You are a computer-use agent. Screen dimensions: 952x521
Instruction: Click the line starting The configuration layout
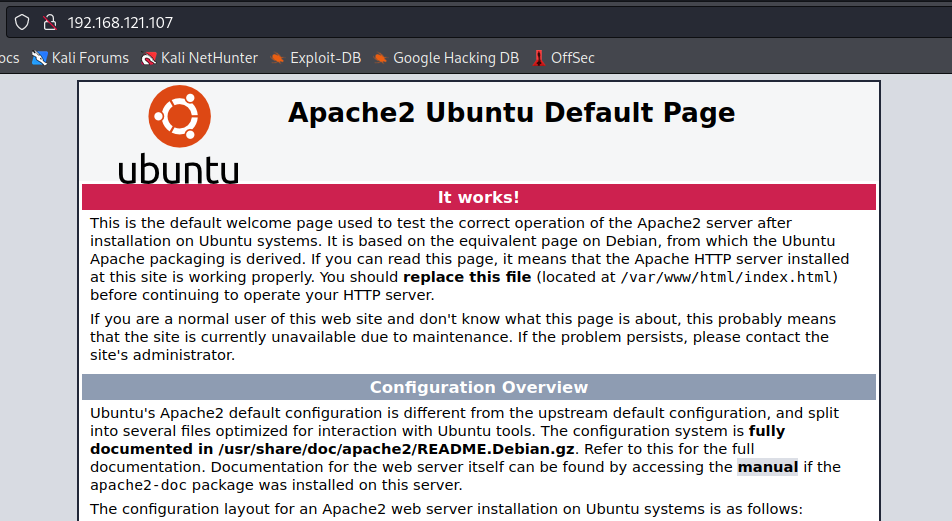pyautogui.click(x=446, y=509)
